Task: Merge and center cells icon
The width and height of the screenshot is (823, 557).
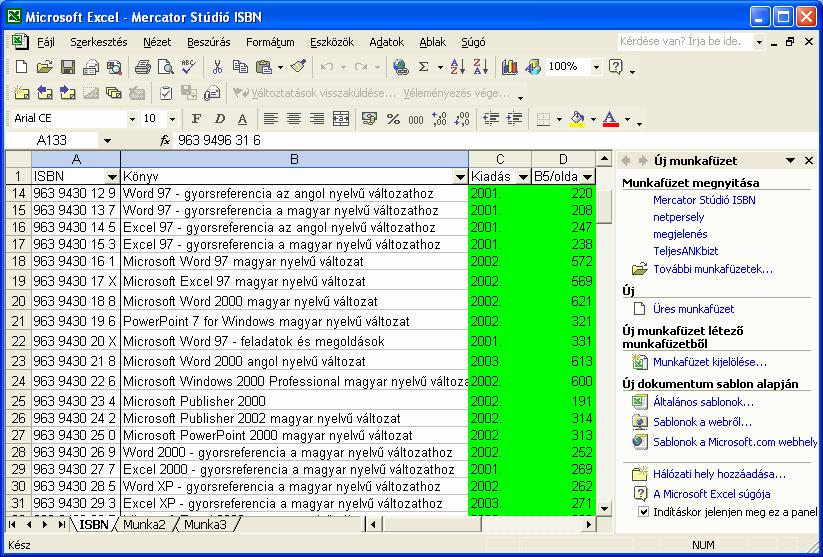Action: [x=341, y=119]
